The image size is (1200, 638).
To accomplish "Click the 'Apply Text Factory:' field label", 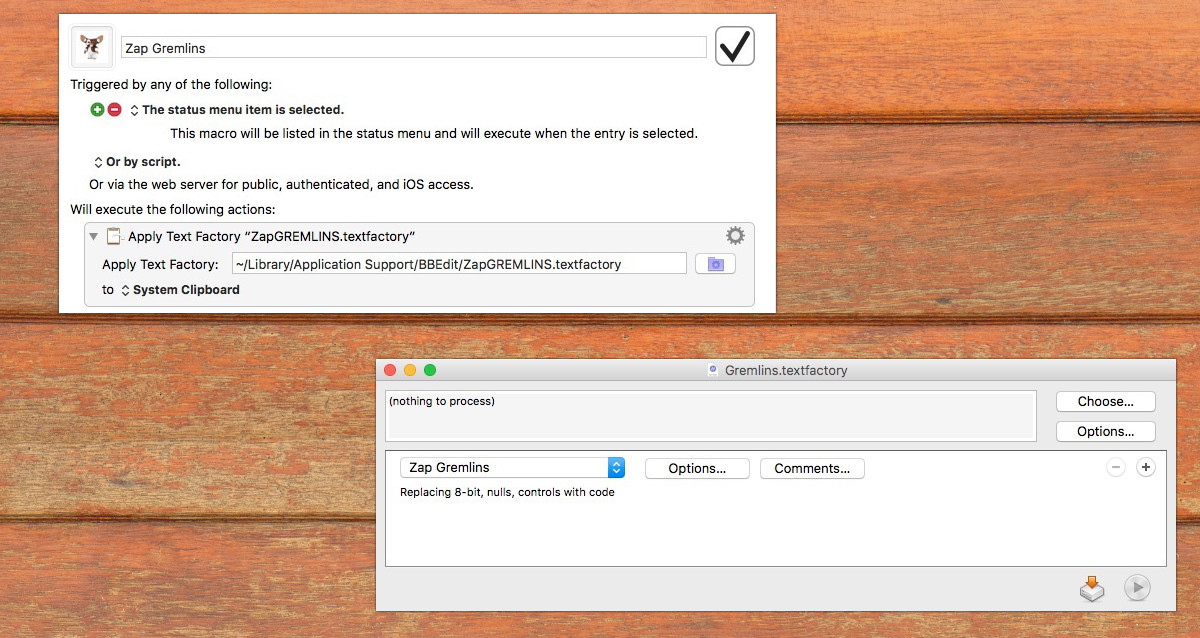I will pyautogui.click(x=160, y=265).
